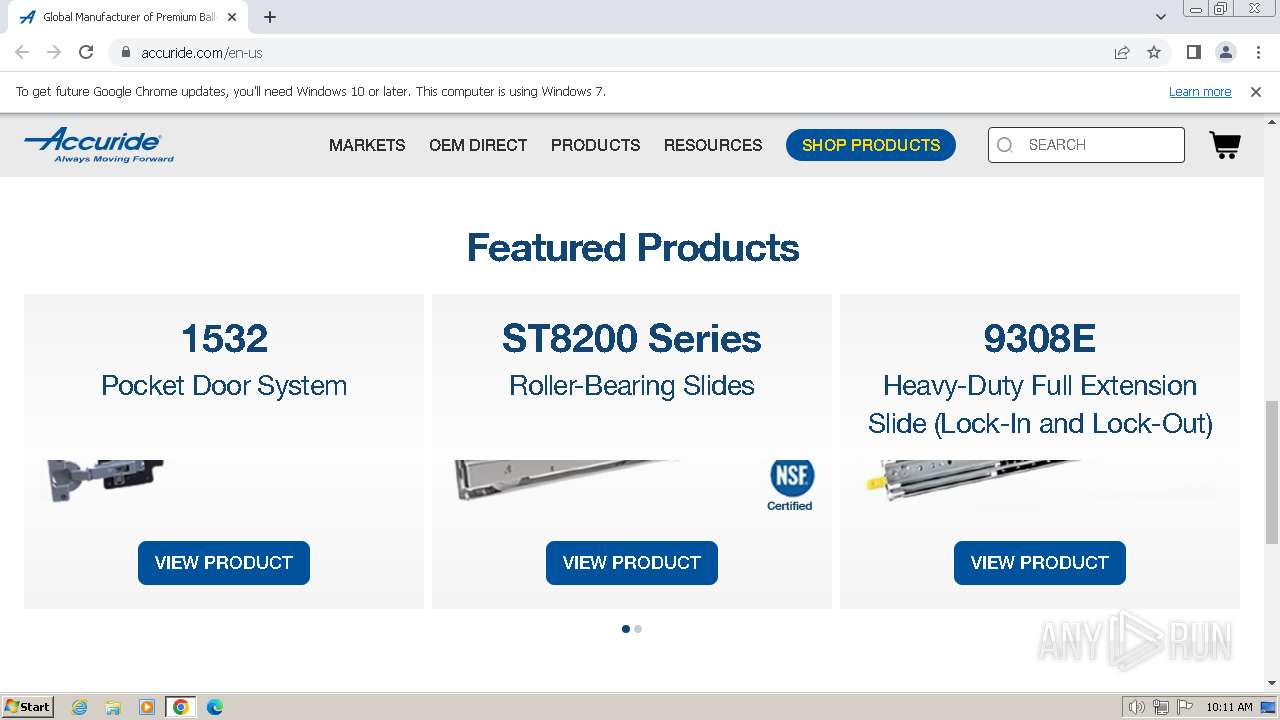
Task: Select first carousel page dot
Action: click(626, 629)
